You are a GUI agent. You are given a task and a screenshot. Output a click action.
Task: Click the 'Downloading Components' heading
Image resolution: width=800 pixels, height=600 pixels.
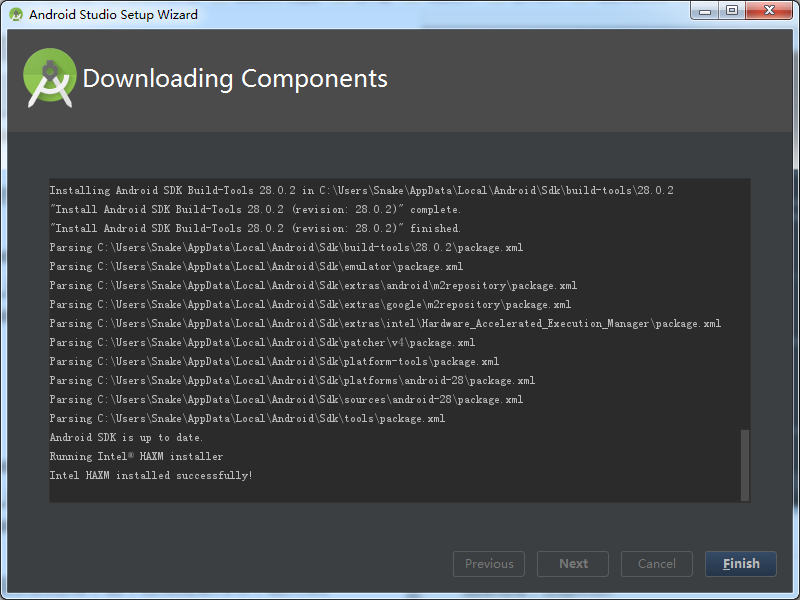(235, 79)
